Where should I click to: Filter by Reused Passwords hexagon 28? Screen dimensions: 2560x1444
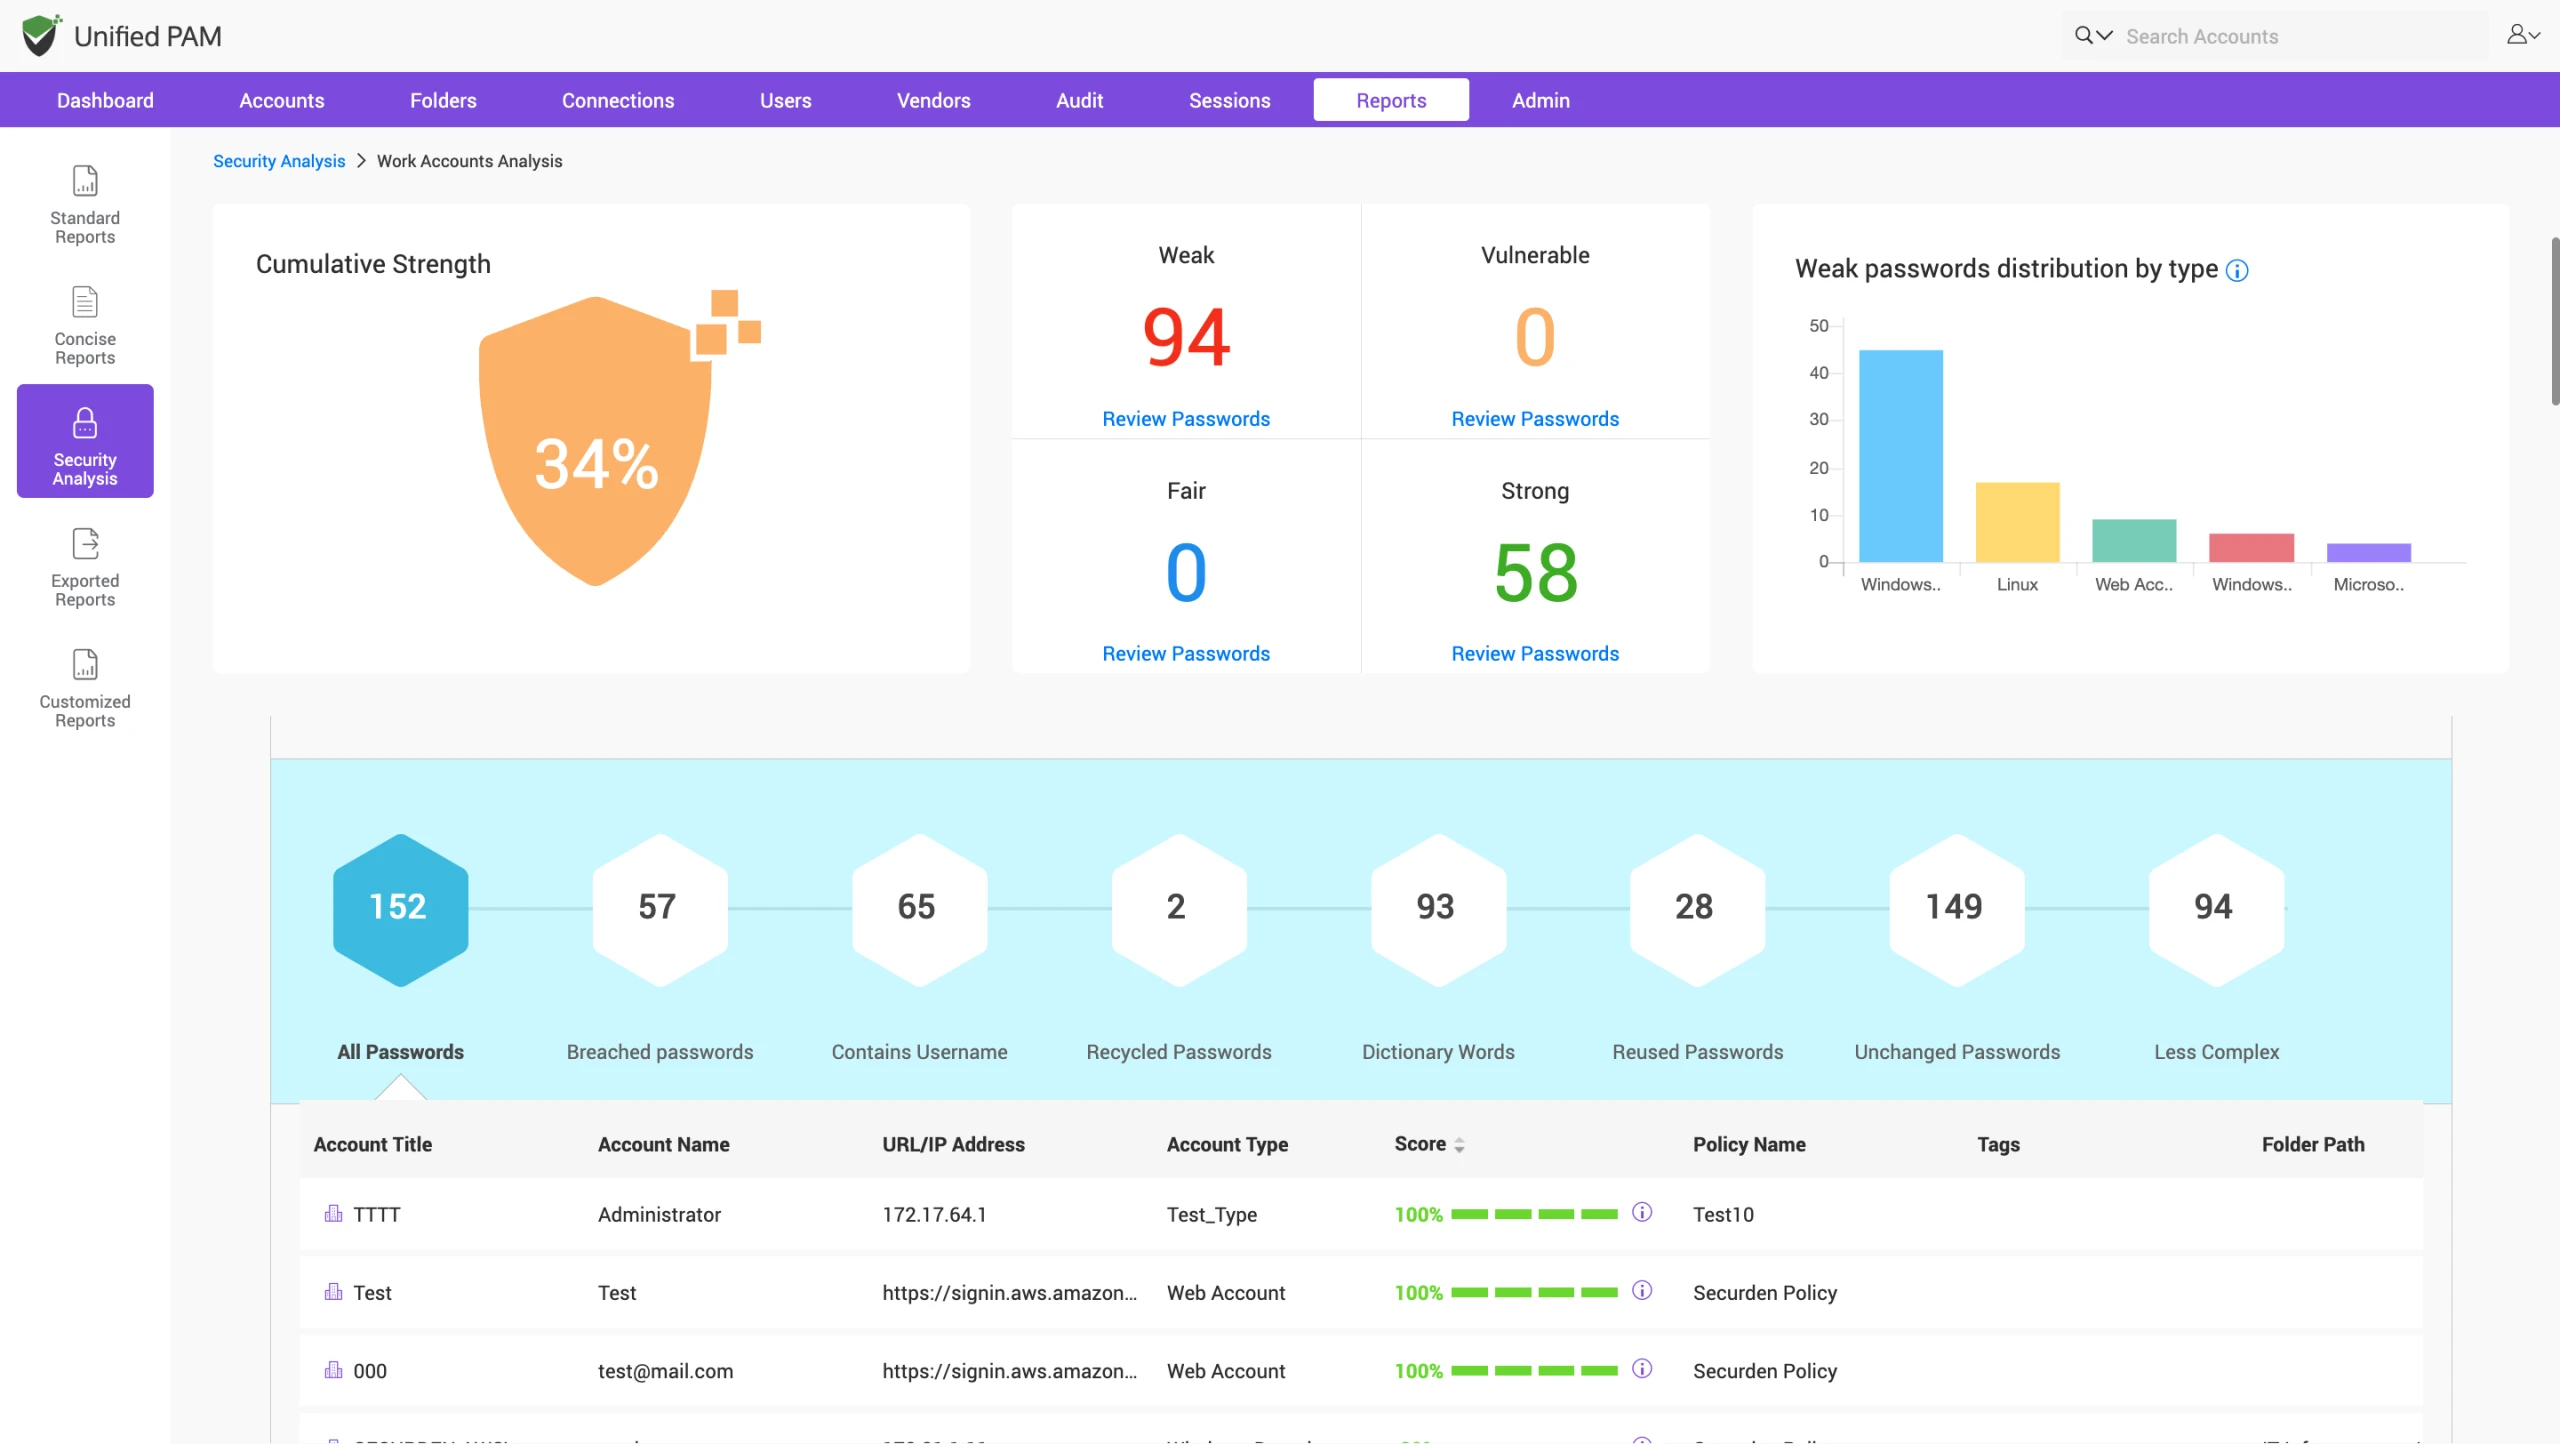(x=1697, y=909)
